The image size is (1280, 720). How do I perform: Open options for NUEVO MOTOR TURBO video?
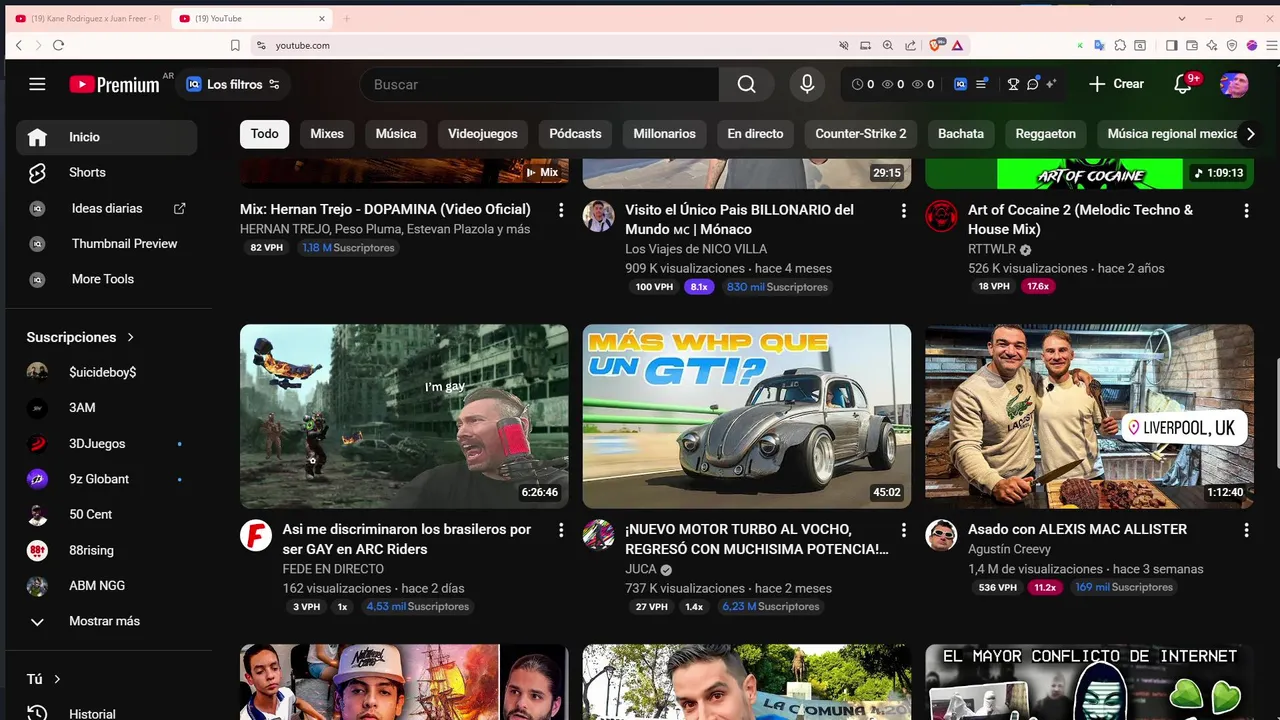pyautogui.click(x=903, y=530)
